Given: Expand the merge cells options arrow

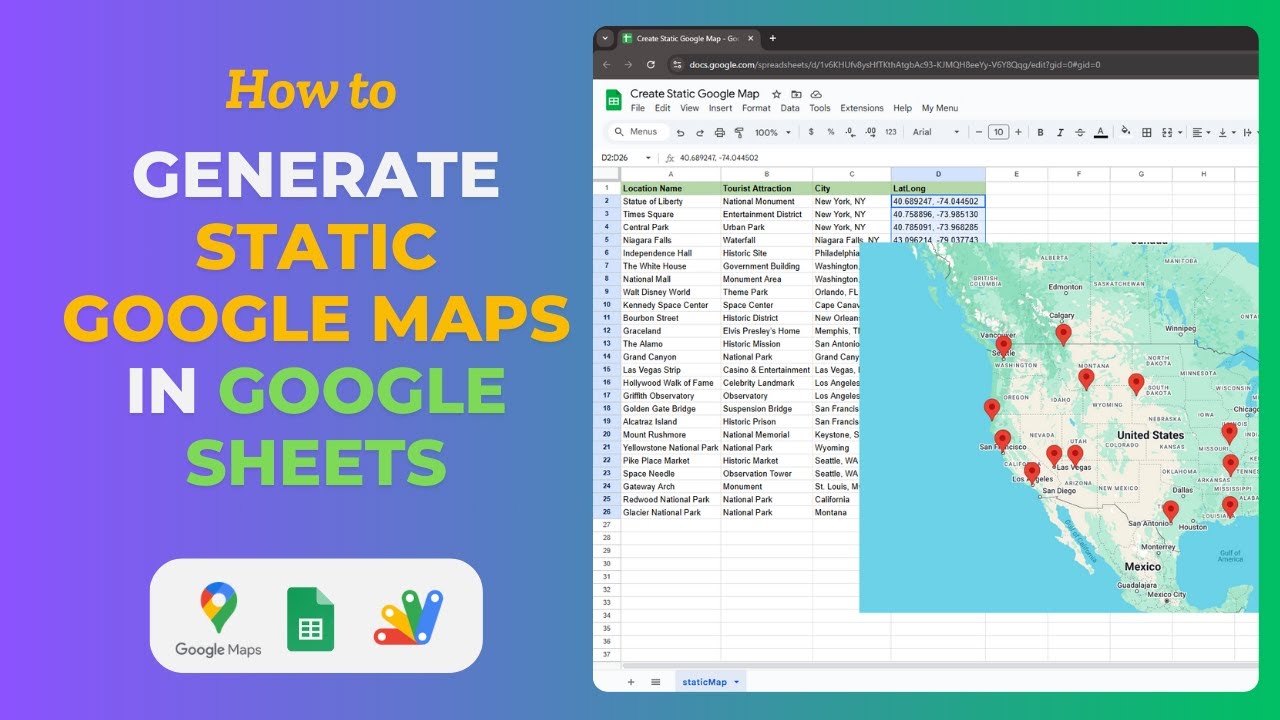Looking at the screenshot, I should (1180, 132).
